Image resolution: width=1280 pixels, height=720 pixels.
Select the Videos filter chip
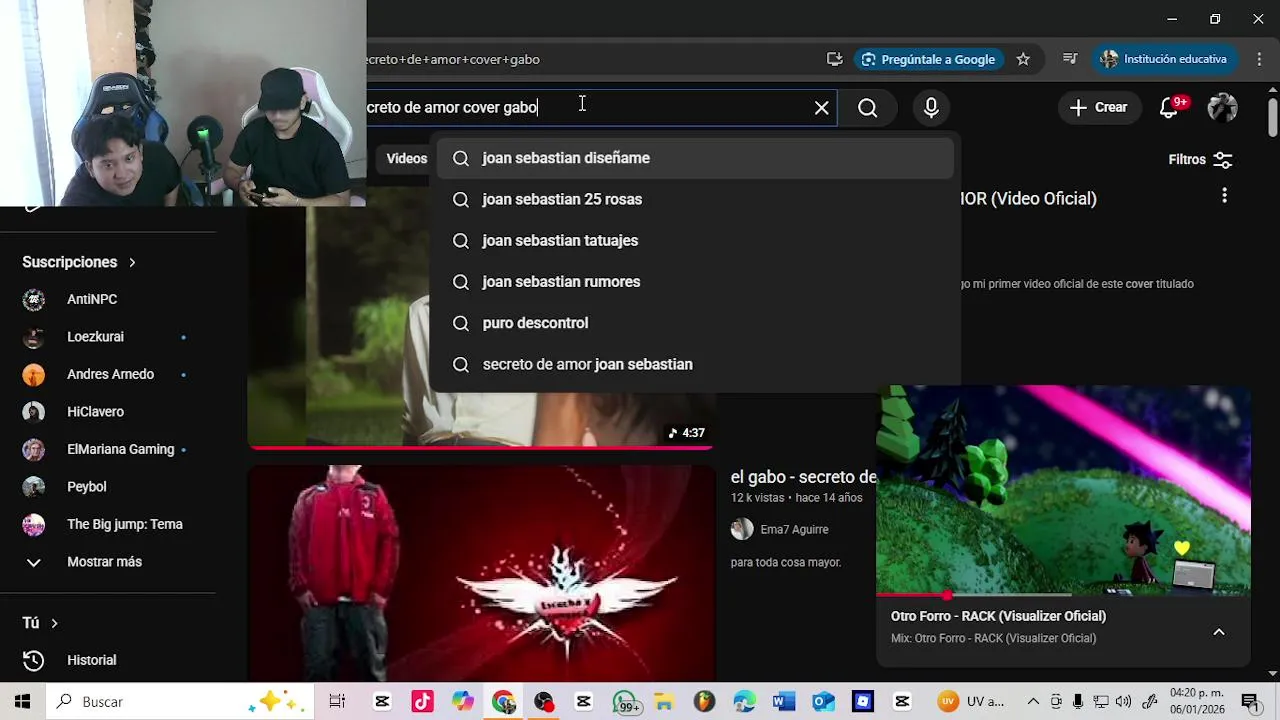pyautogui.click(x=406, y=158)
